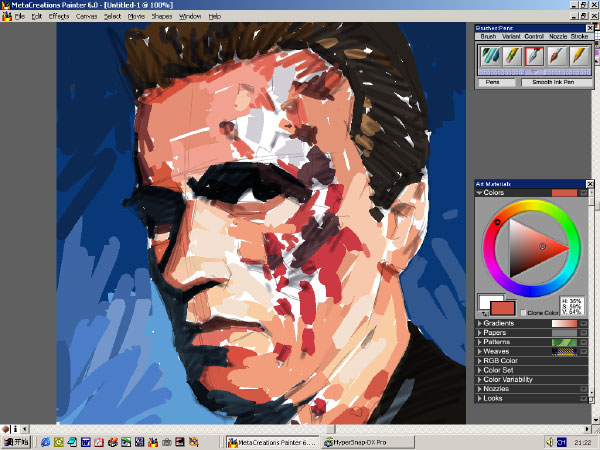Expand the Nozzles section
The image size is (600, 450).
pos(479,389)
